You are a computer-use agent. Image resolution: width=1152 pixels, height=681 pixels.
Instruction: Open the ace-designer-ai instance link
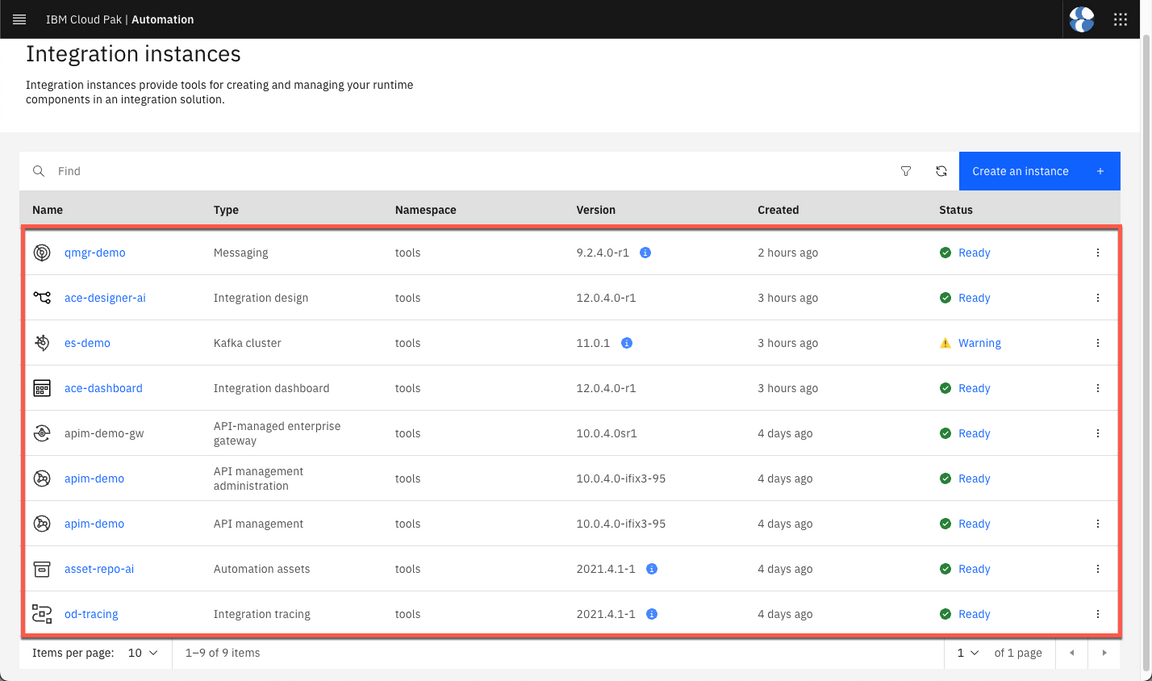pos(105,298)
